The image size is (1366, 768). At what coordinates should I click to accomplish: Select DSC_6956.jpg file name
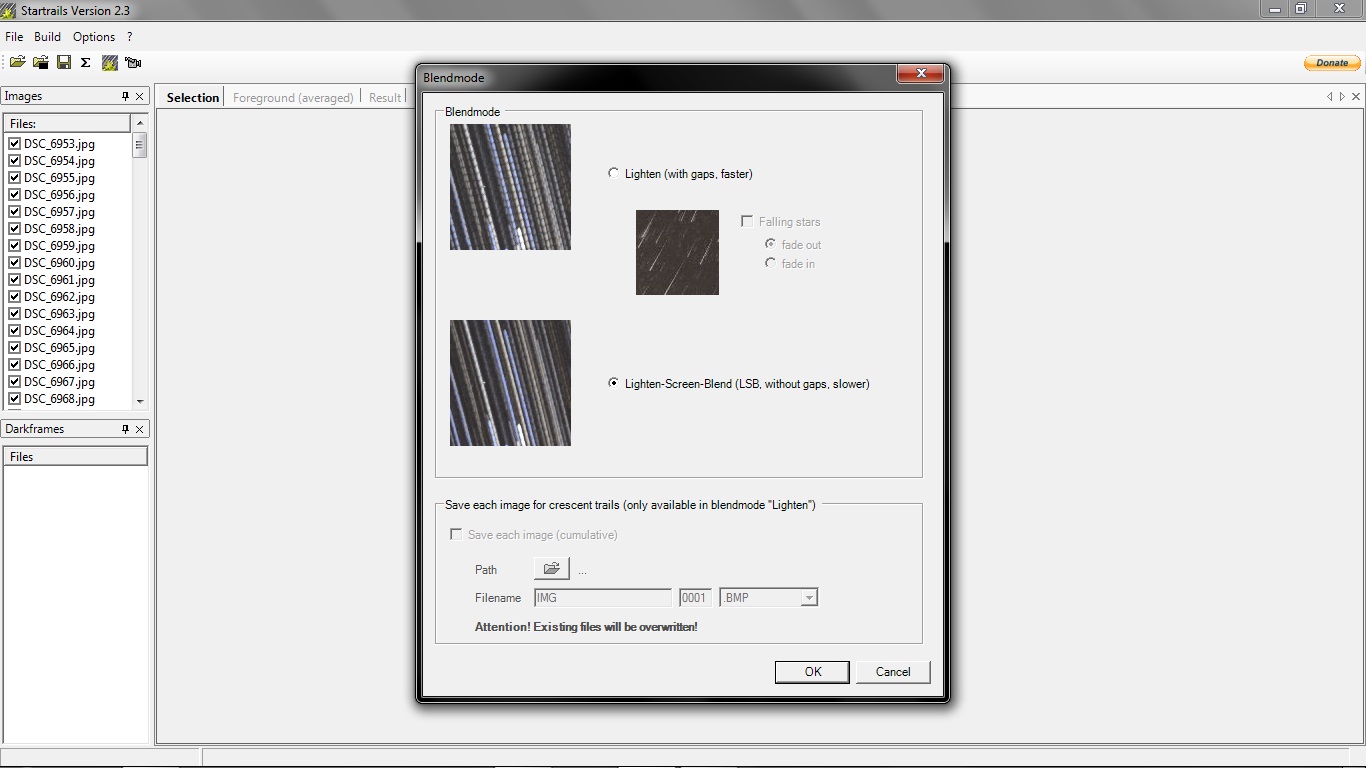coord(59,195)
